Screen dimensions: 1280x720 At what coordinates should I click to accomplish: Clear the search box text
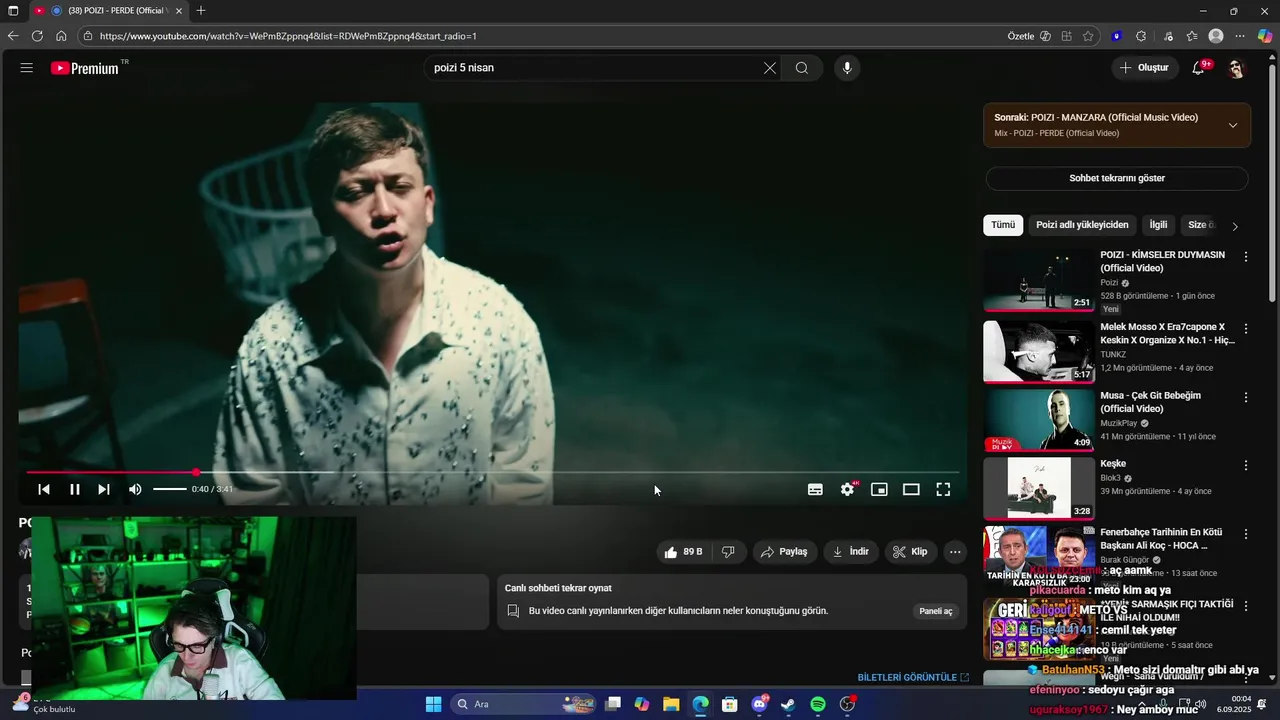(x=769, y=68)
